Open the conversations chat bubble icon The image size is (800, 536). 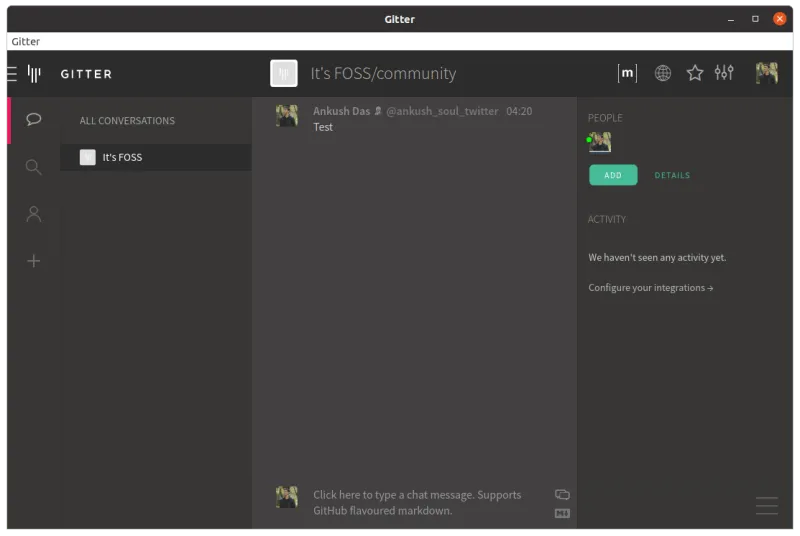pos(34,120)
